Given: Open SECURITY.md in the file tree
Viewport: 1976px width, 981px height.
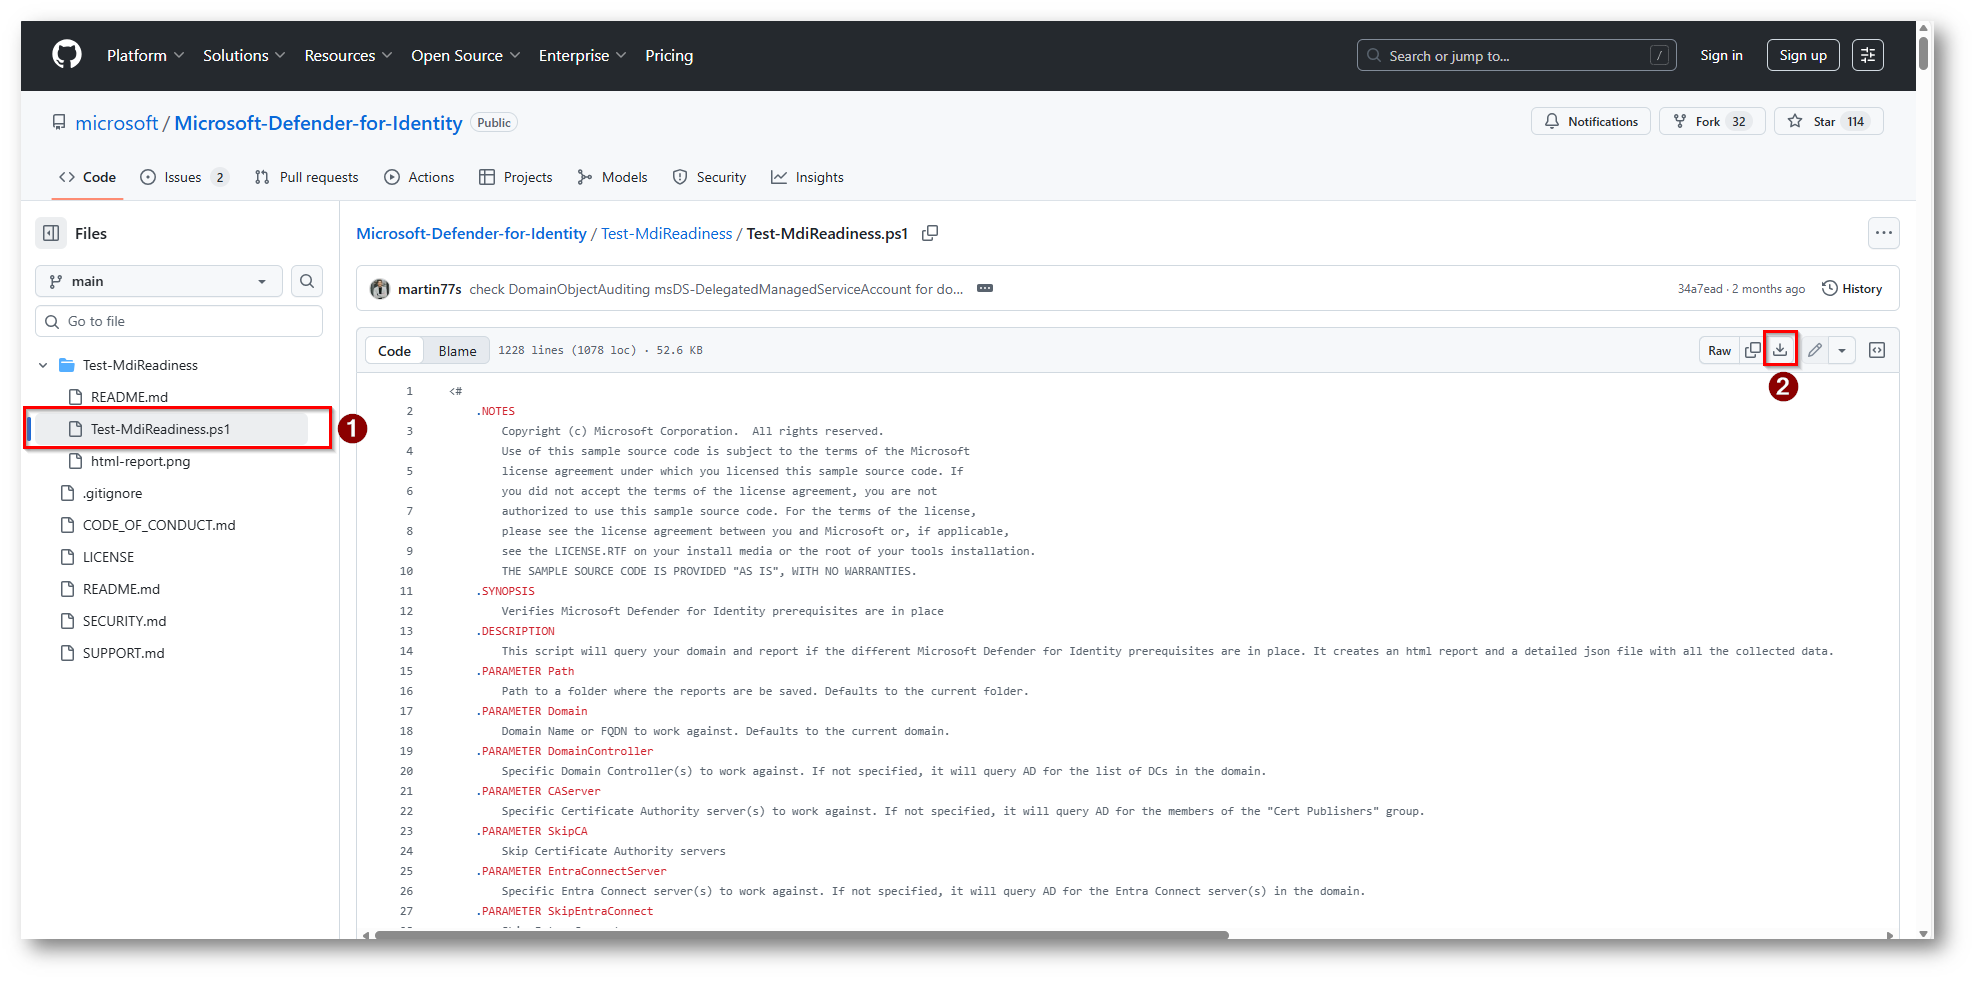Looking at the screenshot, I should point(124,621).
